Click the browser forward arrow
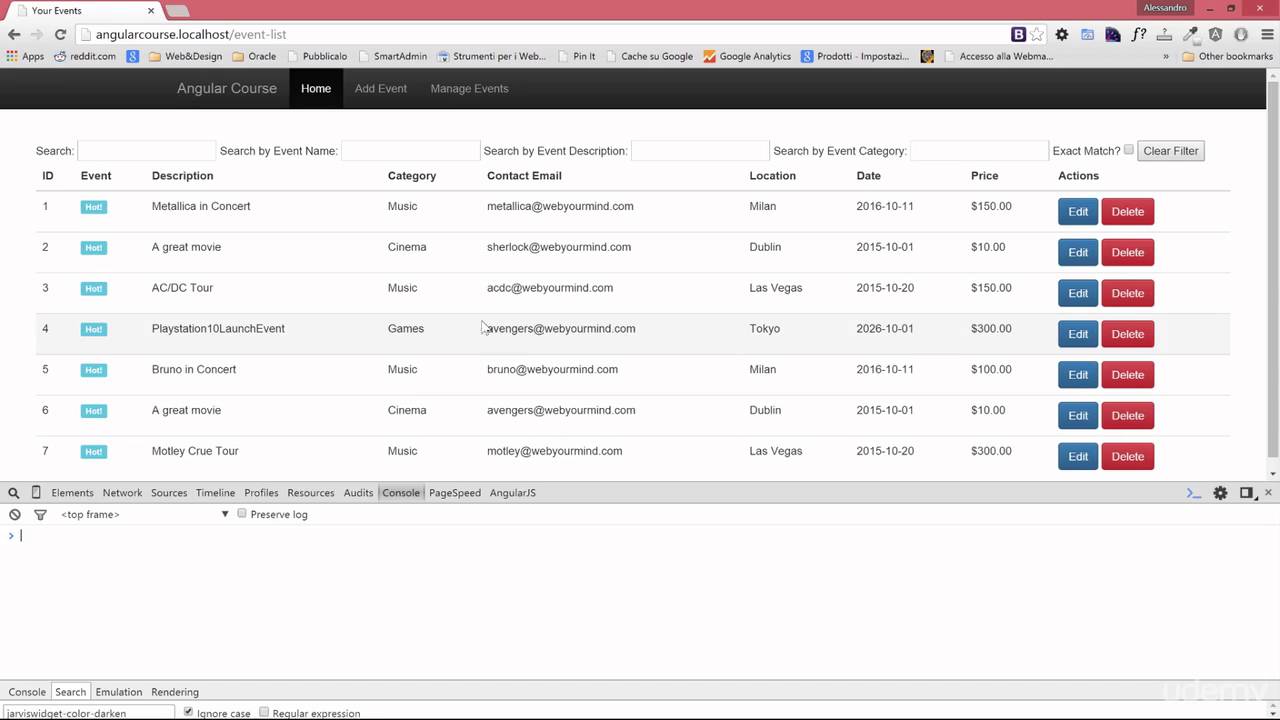Viewport: 1280px width, 720px height. [37, 34]
